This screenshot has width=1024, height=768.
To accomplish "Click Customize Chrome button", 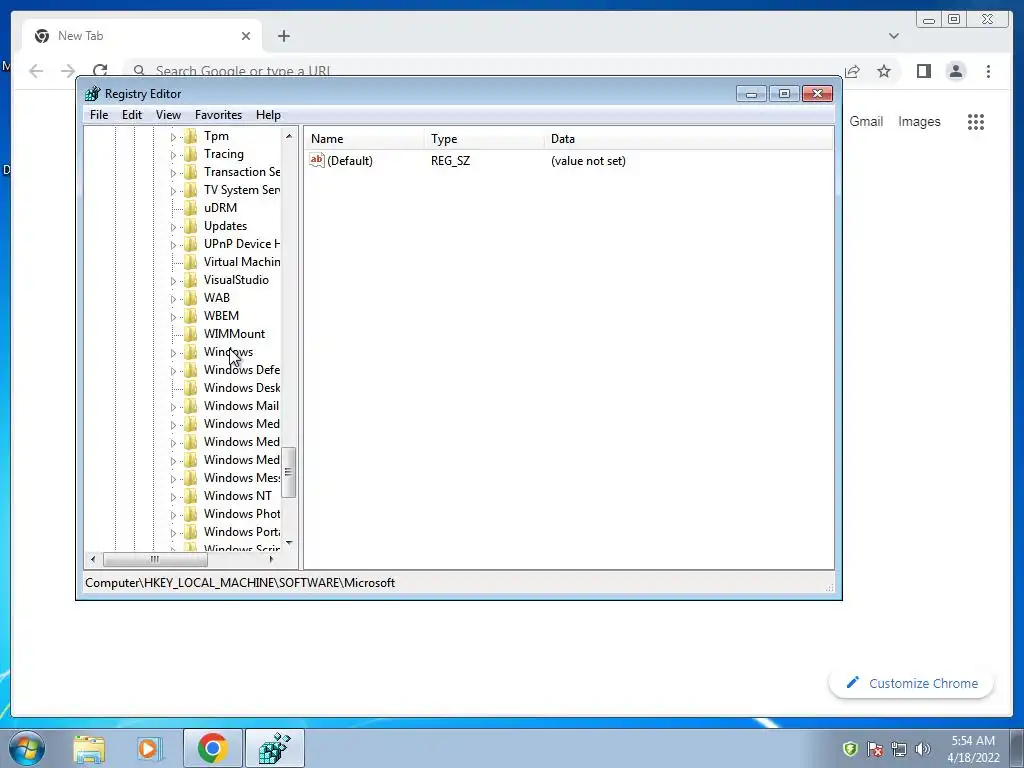I will (x=911, y=683).
